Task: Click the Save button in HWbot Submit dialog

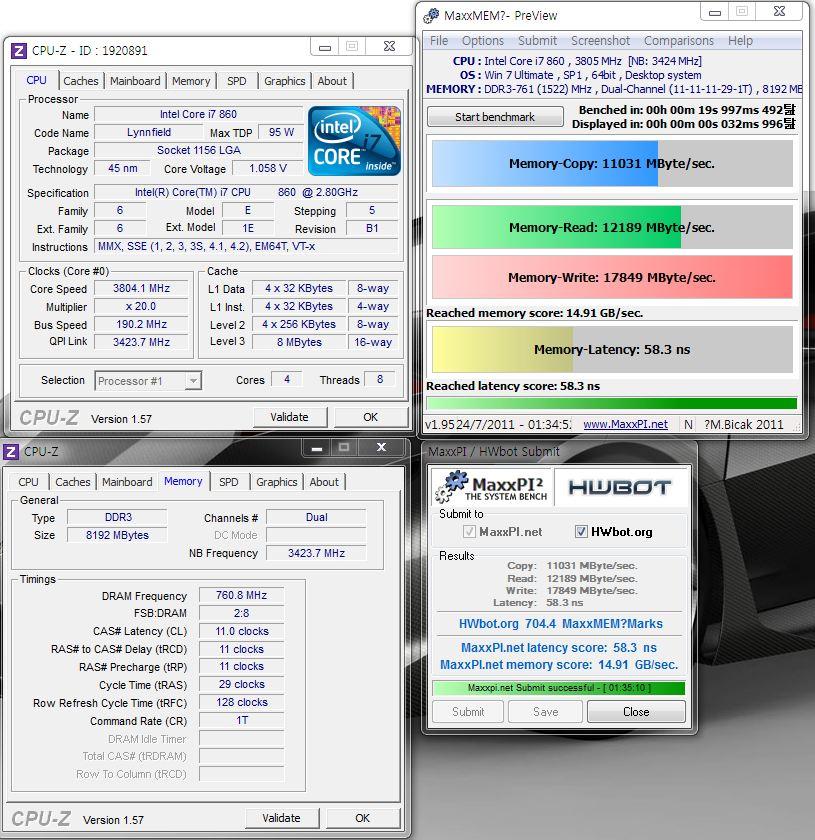Action: 545,711
